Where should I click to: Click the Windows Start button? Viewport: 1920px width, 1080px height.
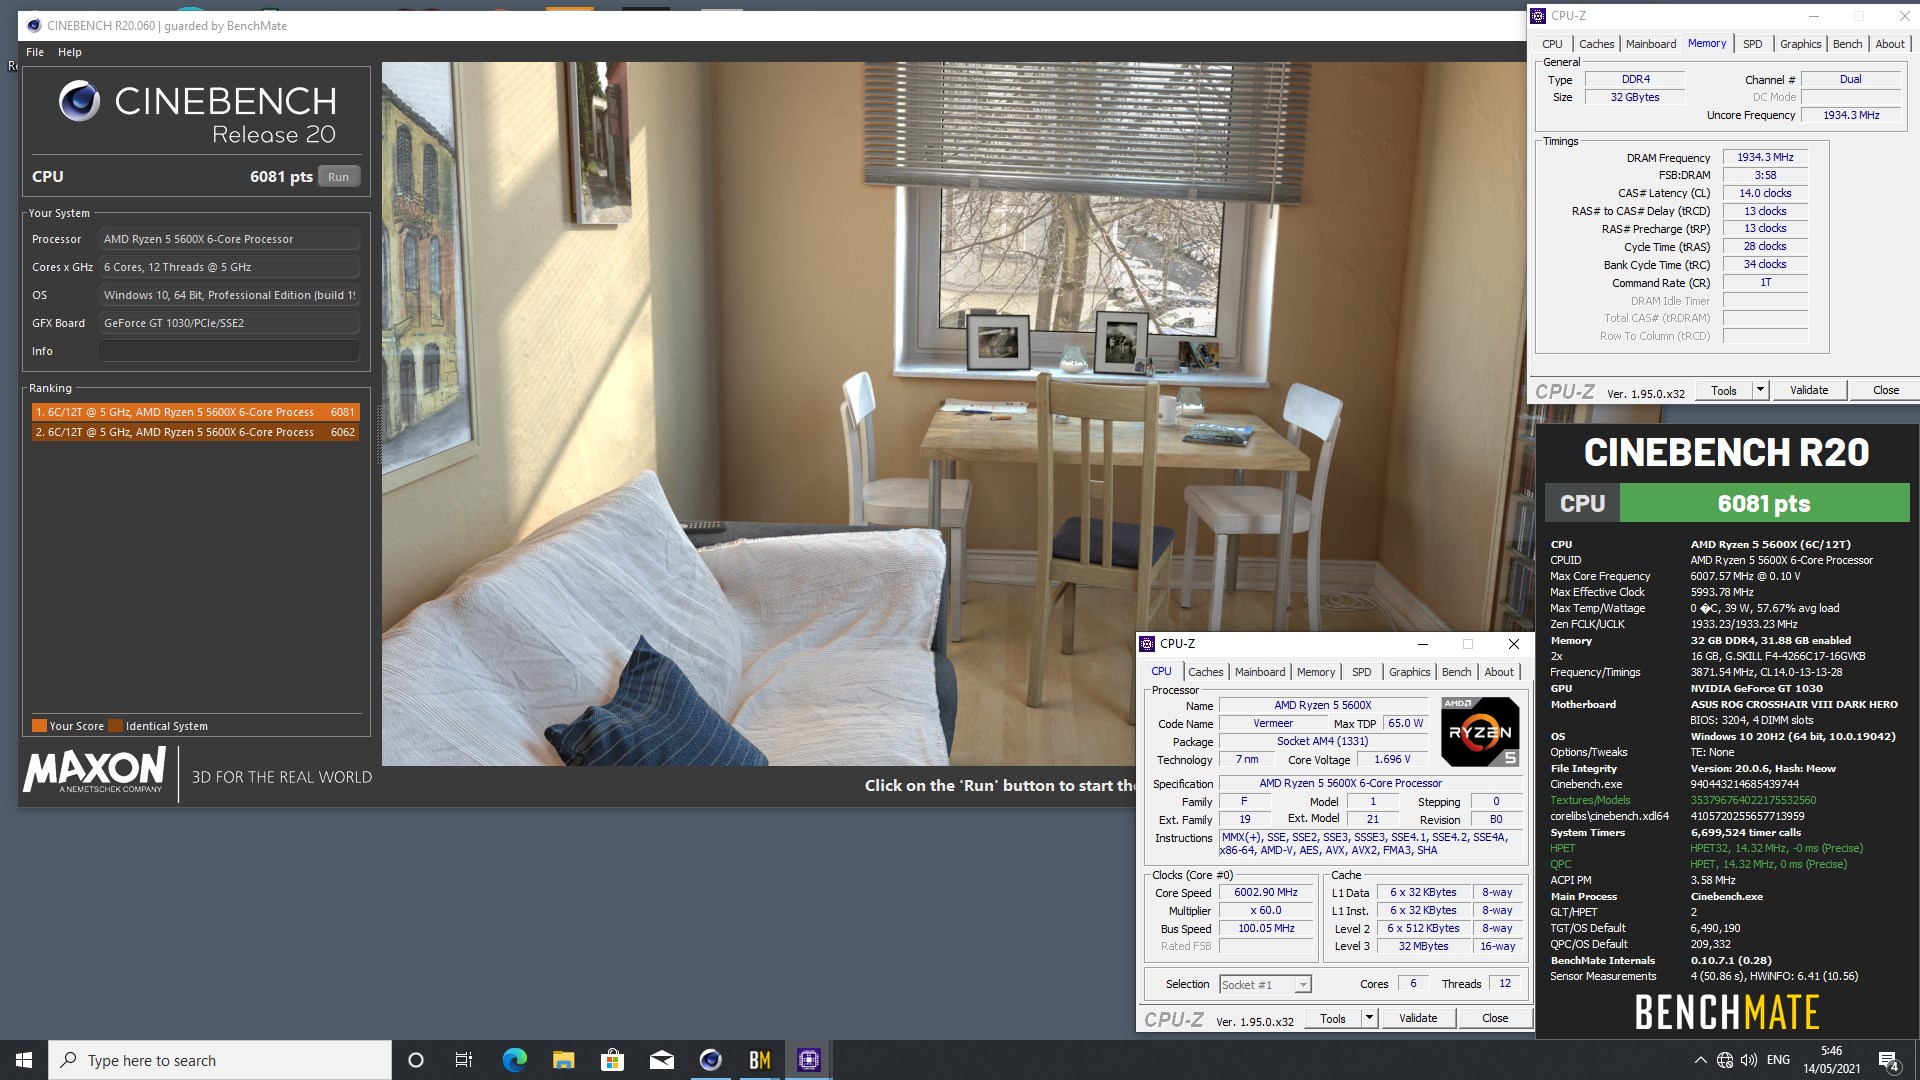pyautogui.click(x=24, y=1060)
